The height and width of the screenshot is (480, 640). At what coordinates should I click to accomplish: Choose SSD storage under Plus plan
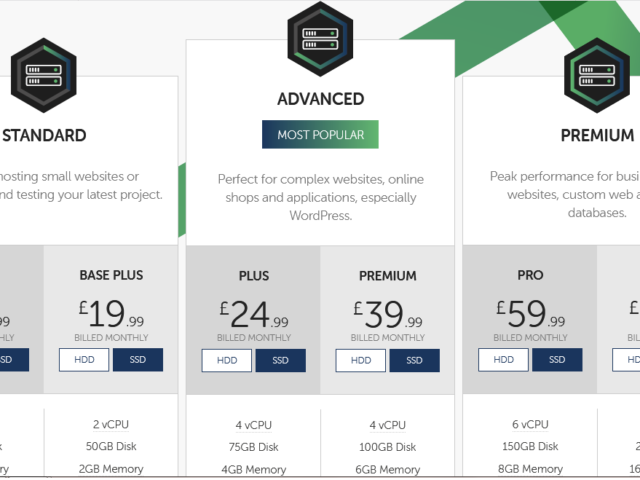(x=280, y=360)
